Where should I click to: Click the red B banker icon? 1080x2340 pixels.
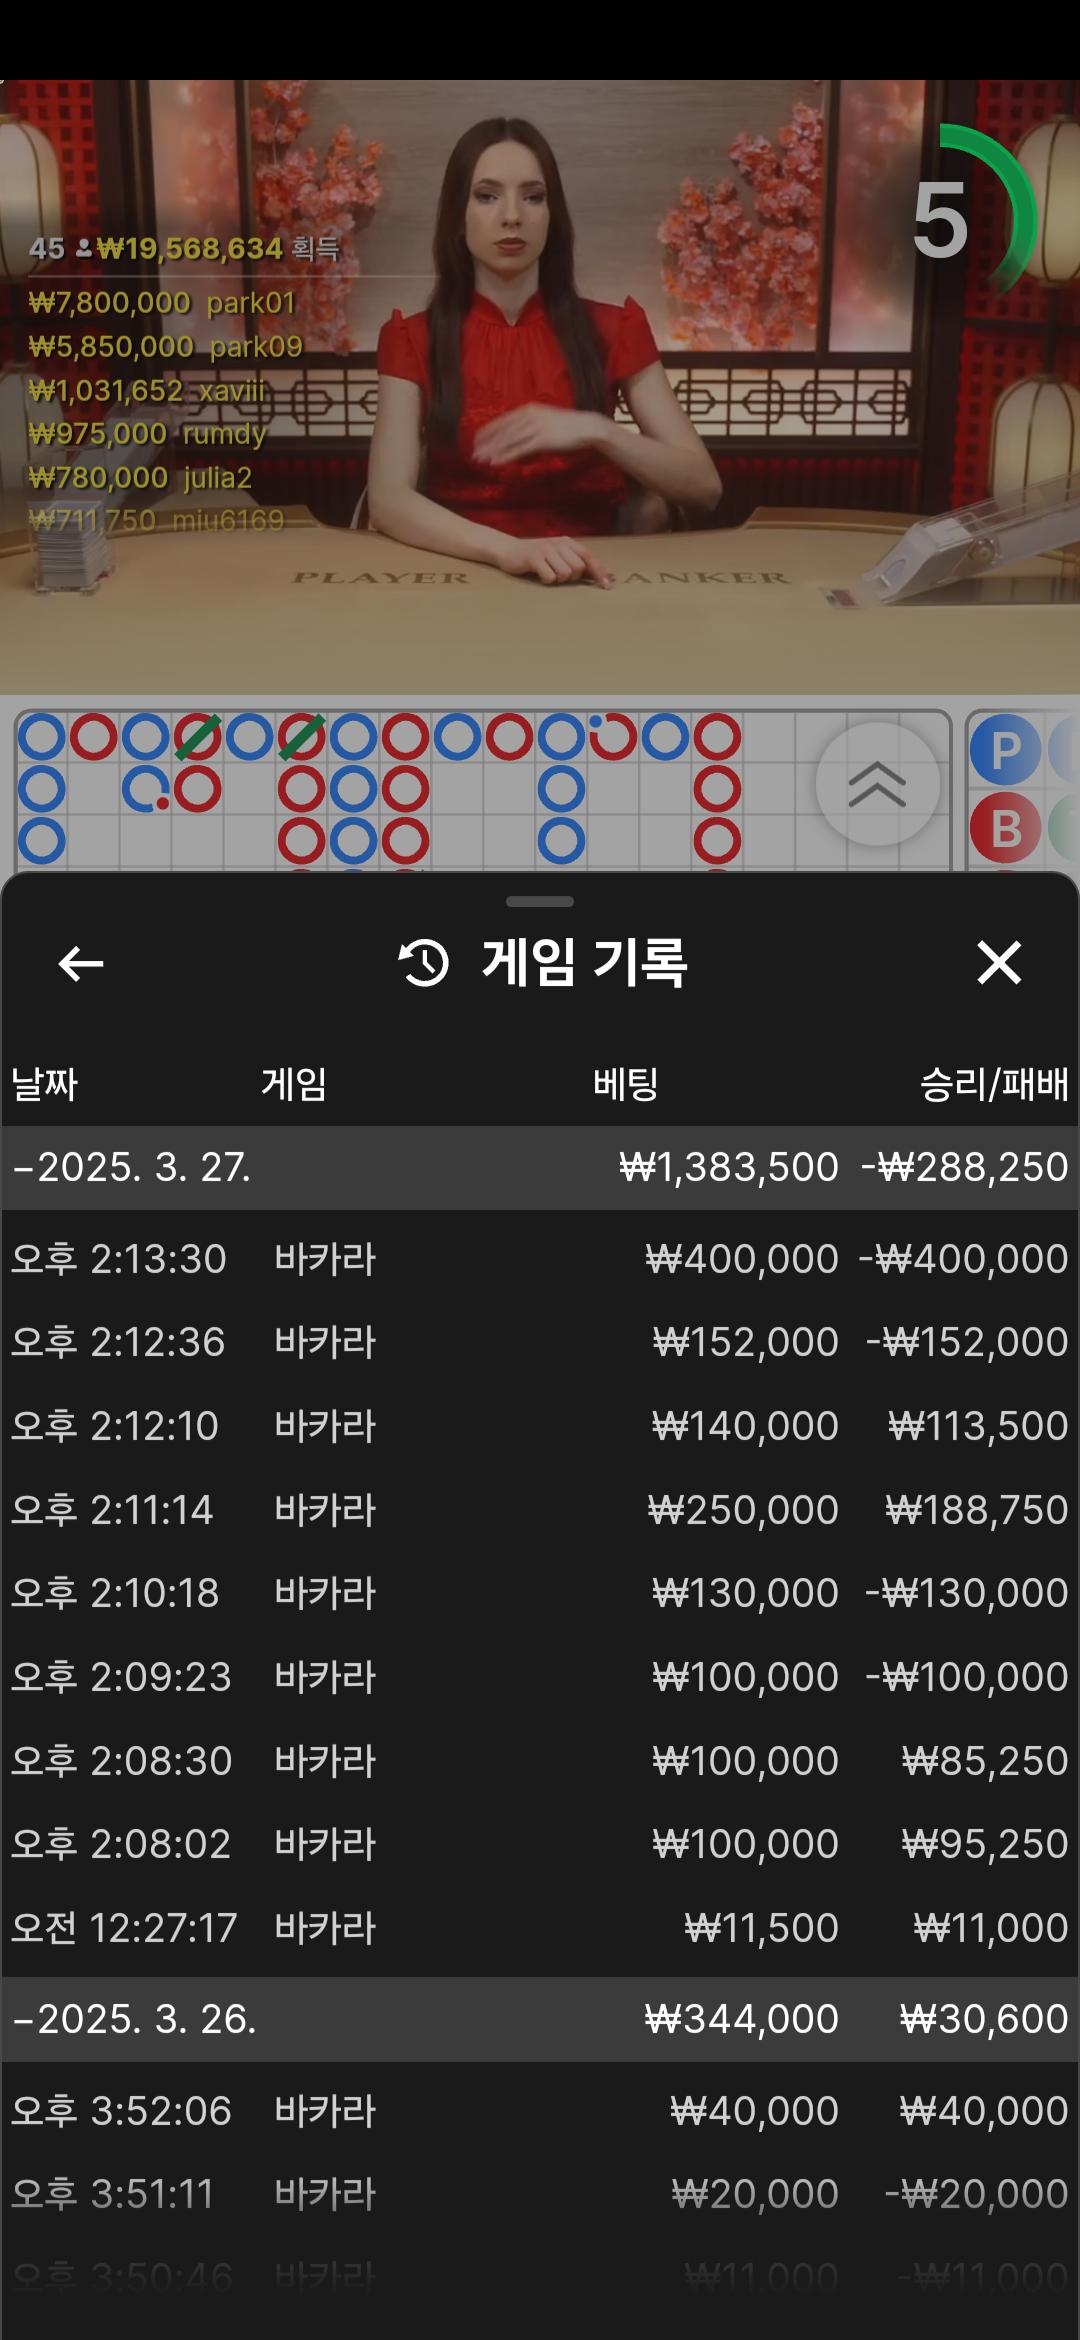pyautogui.click(x=1004, y=829)
